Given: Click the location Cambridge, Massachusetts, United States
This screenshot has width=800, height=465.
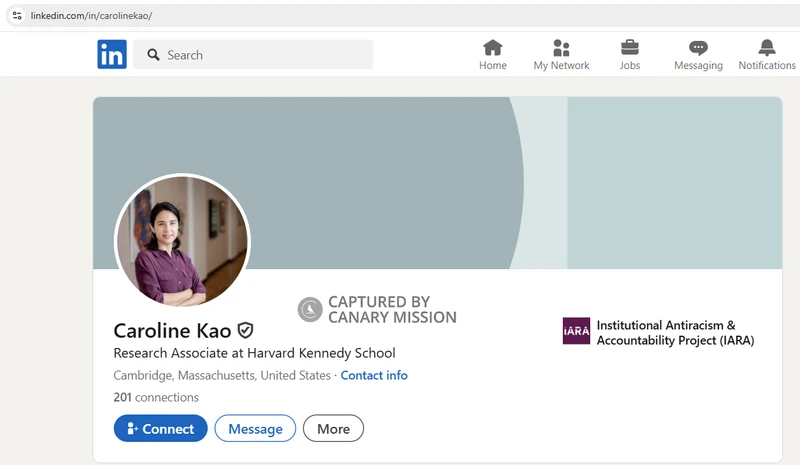Looking at the screenshot, I should click(222, 375).
